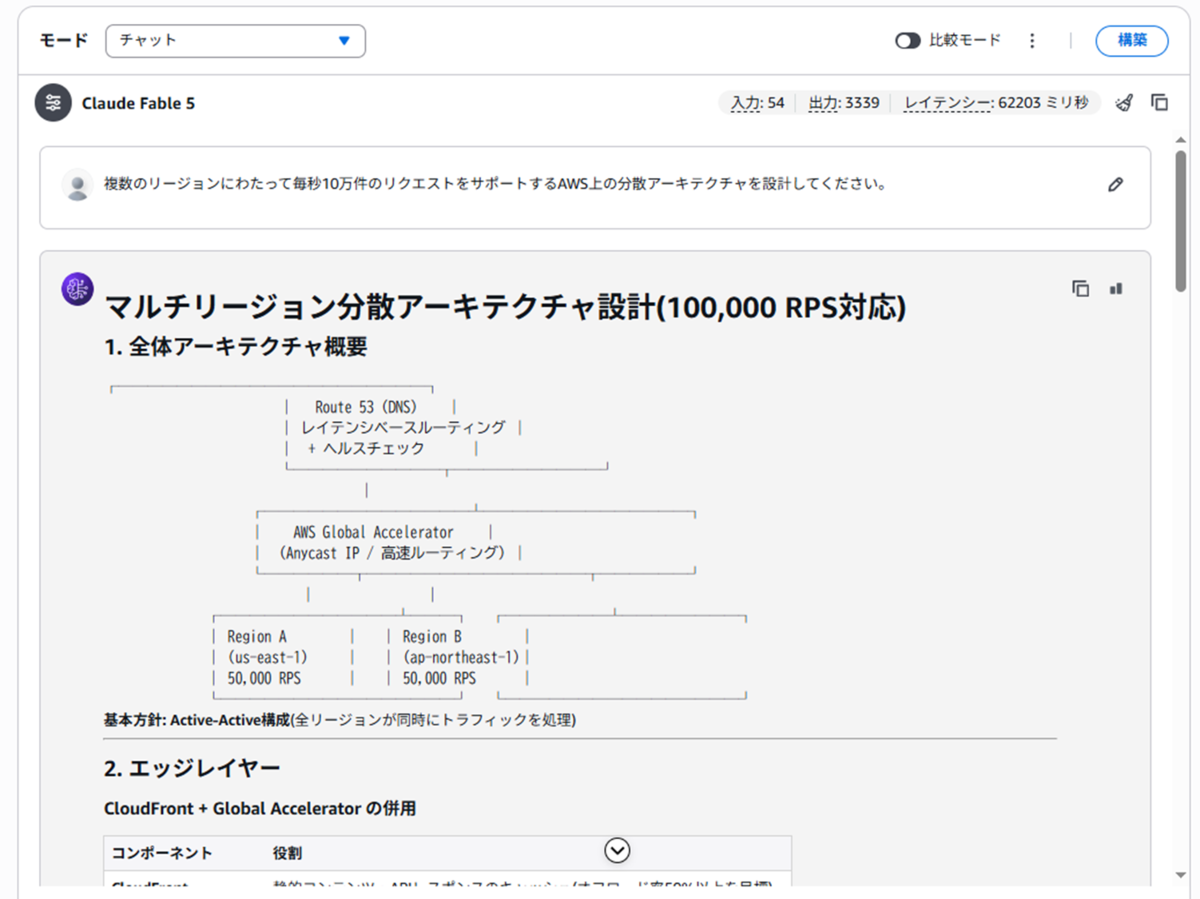Click the 出力: 3339 metric
Viewport: 1200px width, 899px height.
pos(844,103)
